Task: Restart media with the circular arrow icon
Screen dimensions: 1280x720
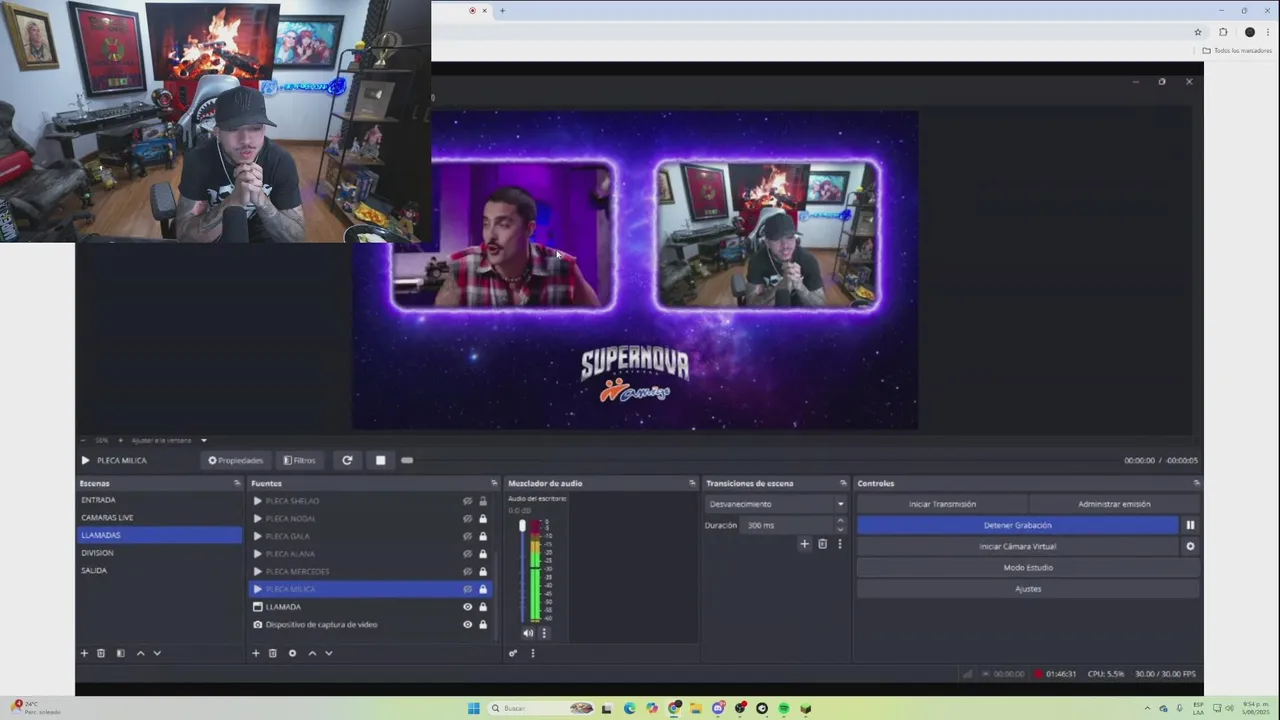Action: pyautogui.click(x=347, y=460)
